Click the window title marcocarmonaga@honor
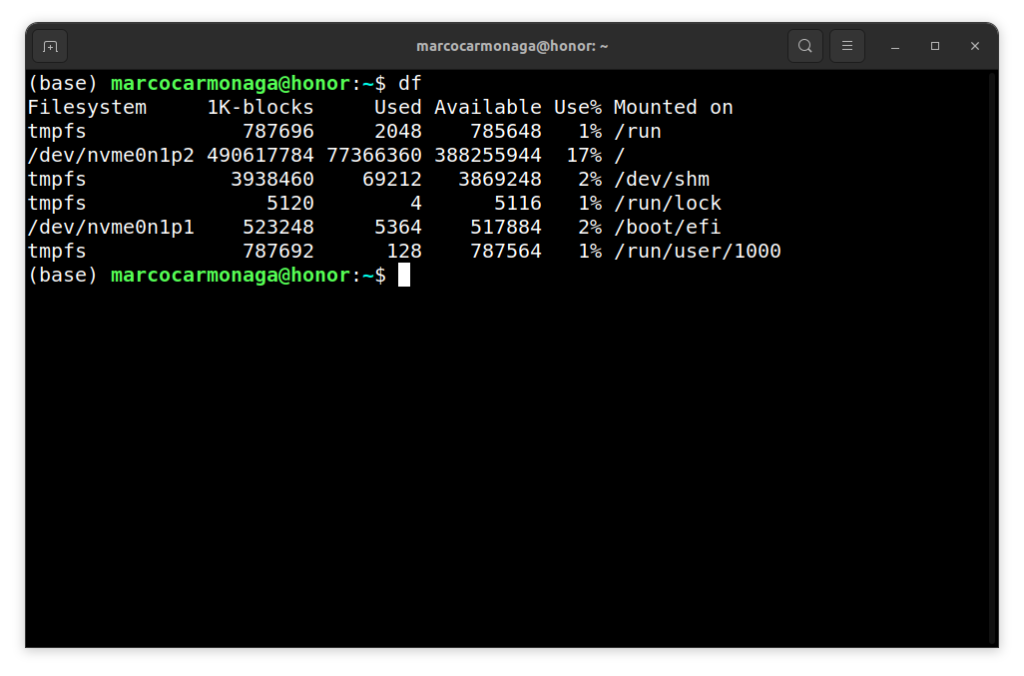The image size is (1024, 676). 512,46
